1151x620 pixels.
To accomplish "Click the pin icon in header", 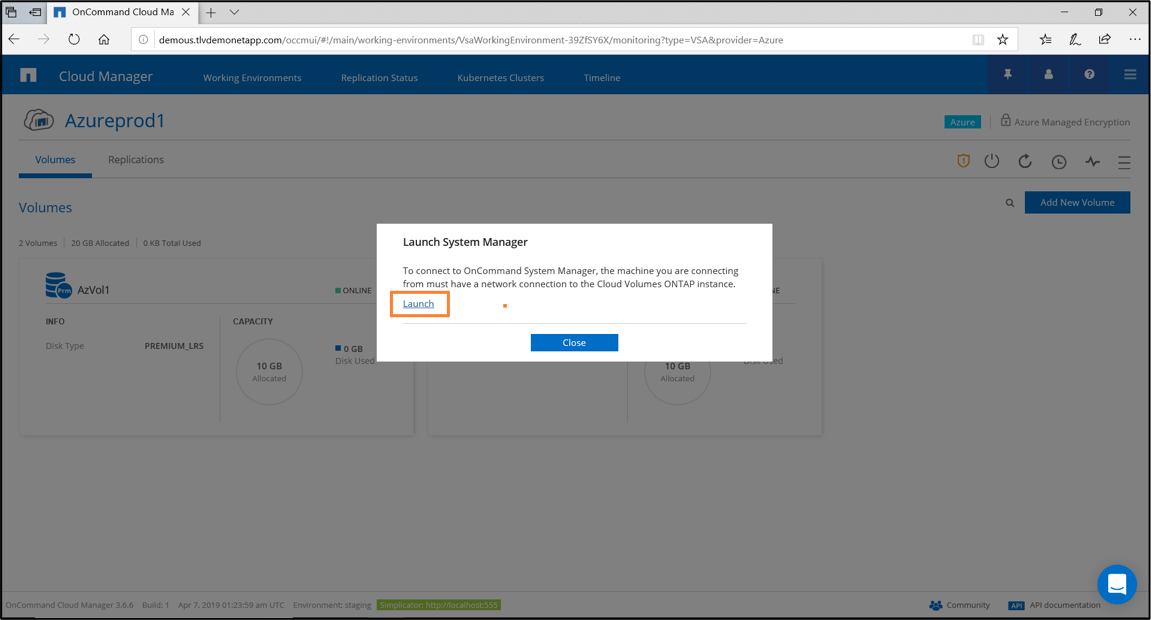I will point(1007,75).
